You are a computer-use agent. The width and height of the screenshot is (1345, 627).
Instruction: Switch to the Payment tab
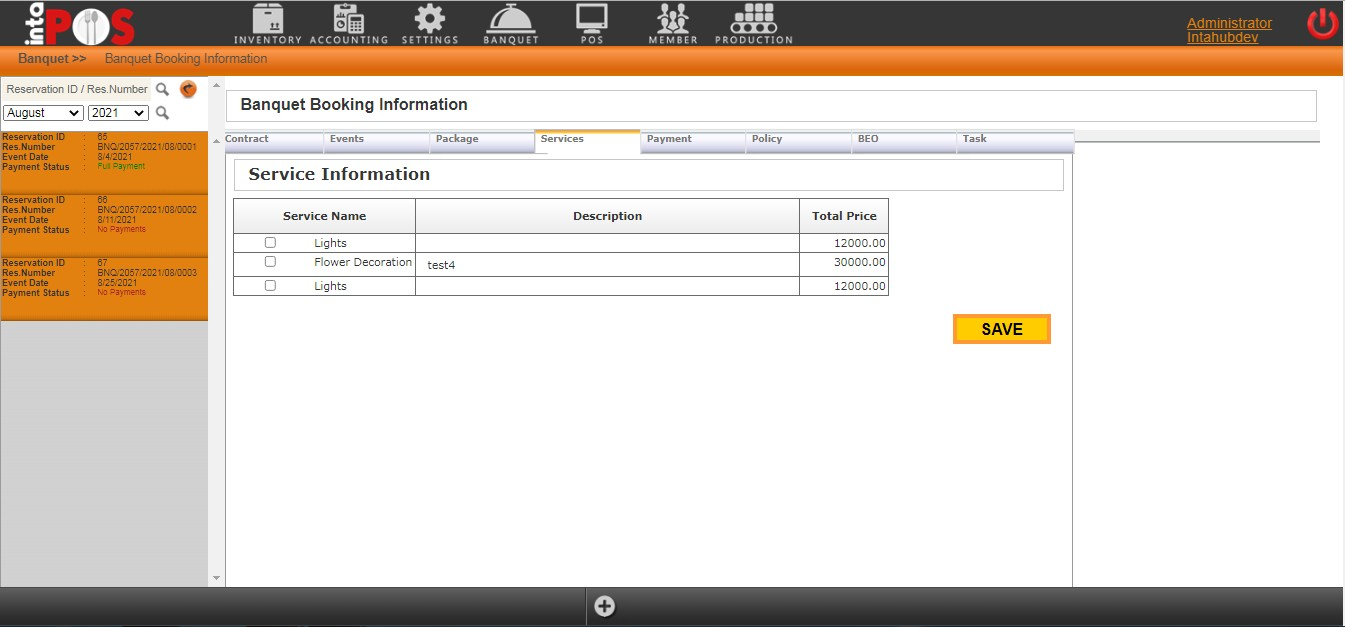click(x=669, y=139)
